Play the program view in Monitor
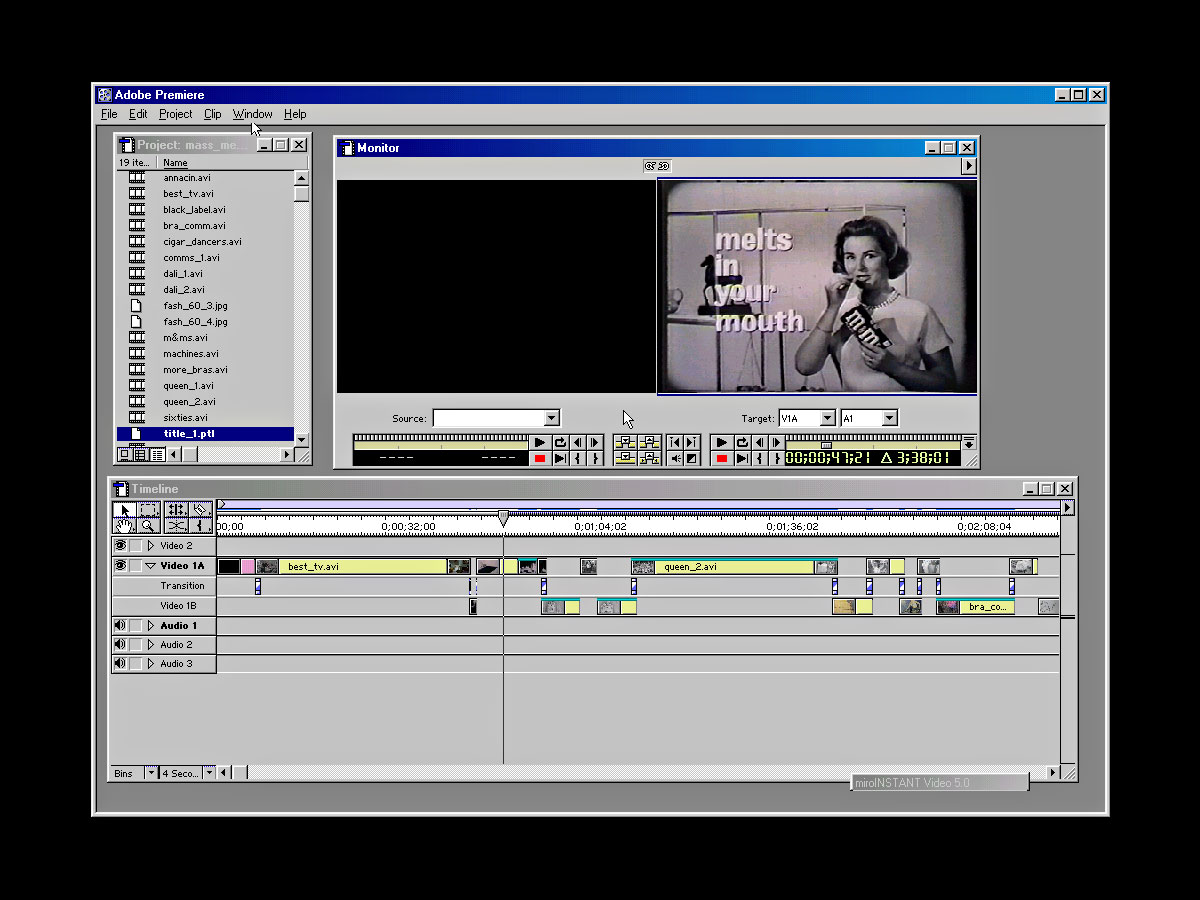Screen dimensions: 1200x900 coord(721,443)
